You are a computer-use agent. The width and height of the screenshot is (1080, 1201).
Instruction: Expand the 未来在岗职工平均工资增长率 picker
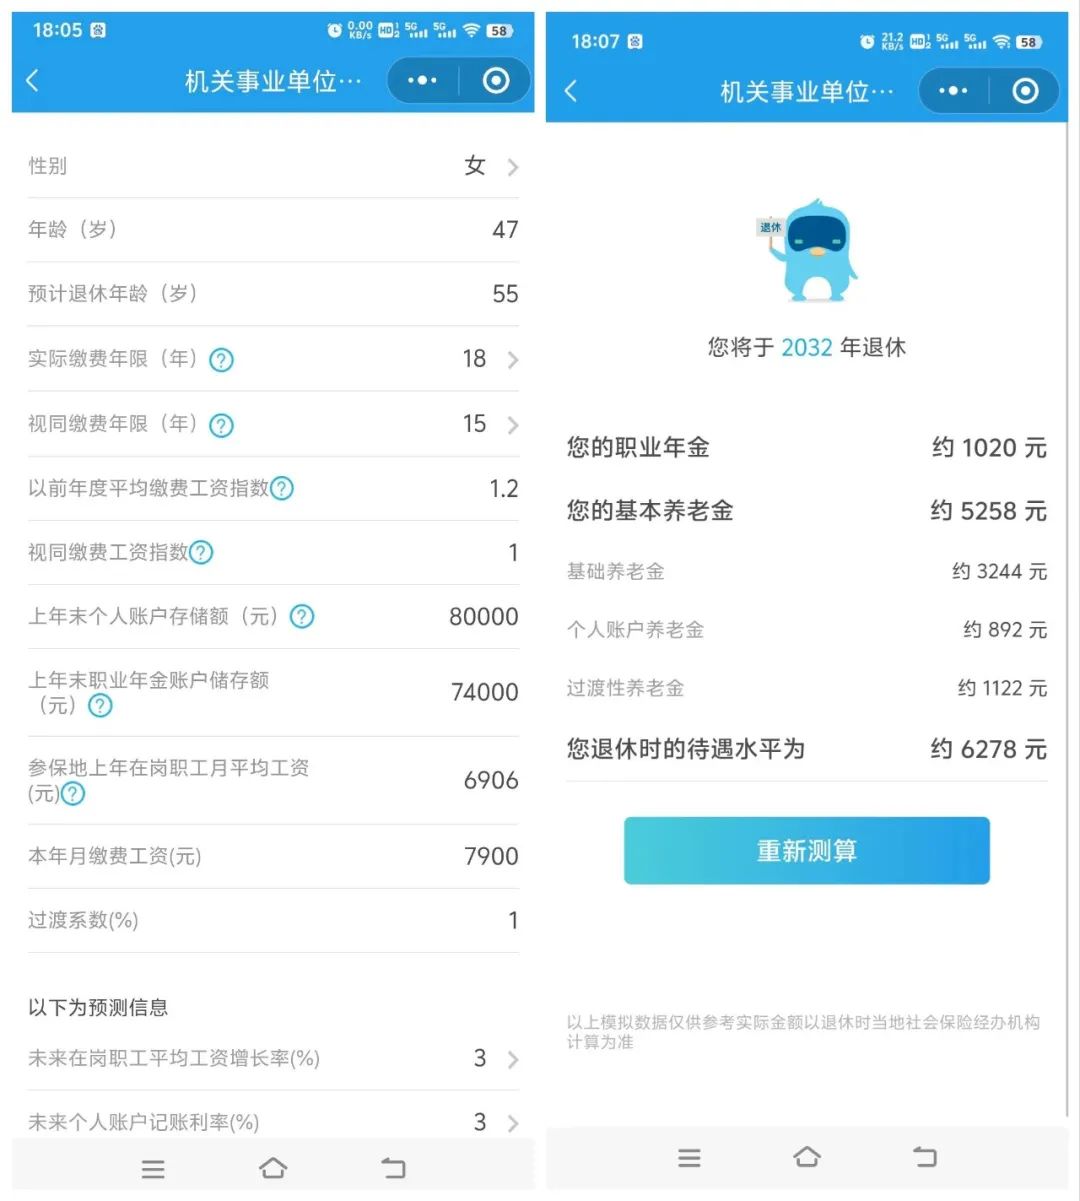(273, 1059)
